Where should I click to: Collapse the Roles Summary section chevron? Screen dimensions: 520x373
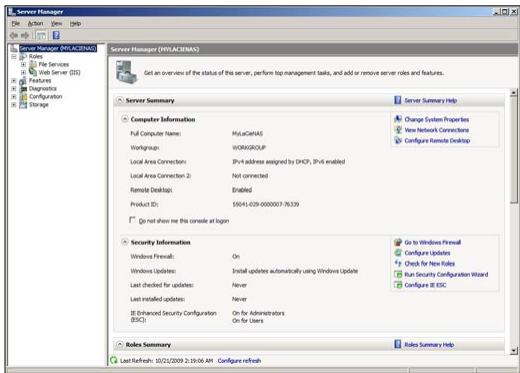[119, 344]
